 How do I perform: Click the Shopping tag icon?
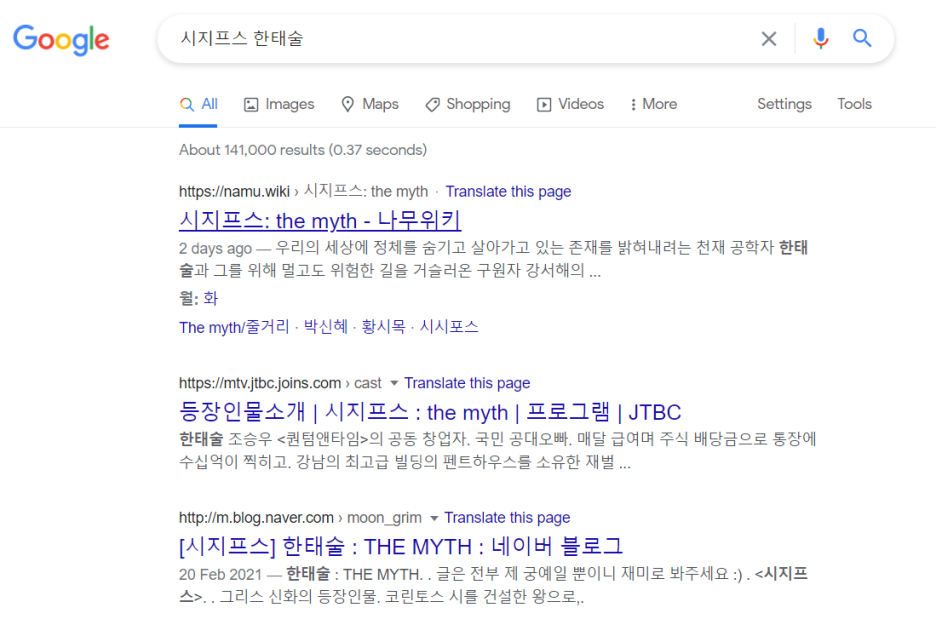432,105
